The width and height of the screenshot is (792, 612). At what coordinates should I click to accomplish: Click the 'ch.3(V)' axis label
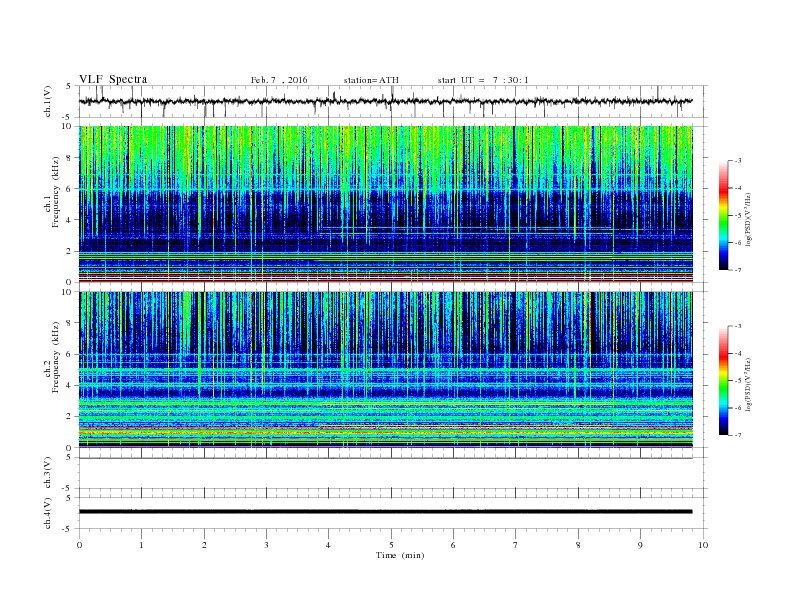point(47,473)
